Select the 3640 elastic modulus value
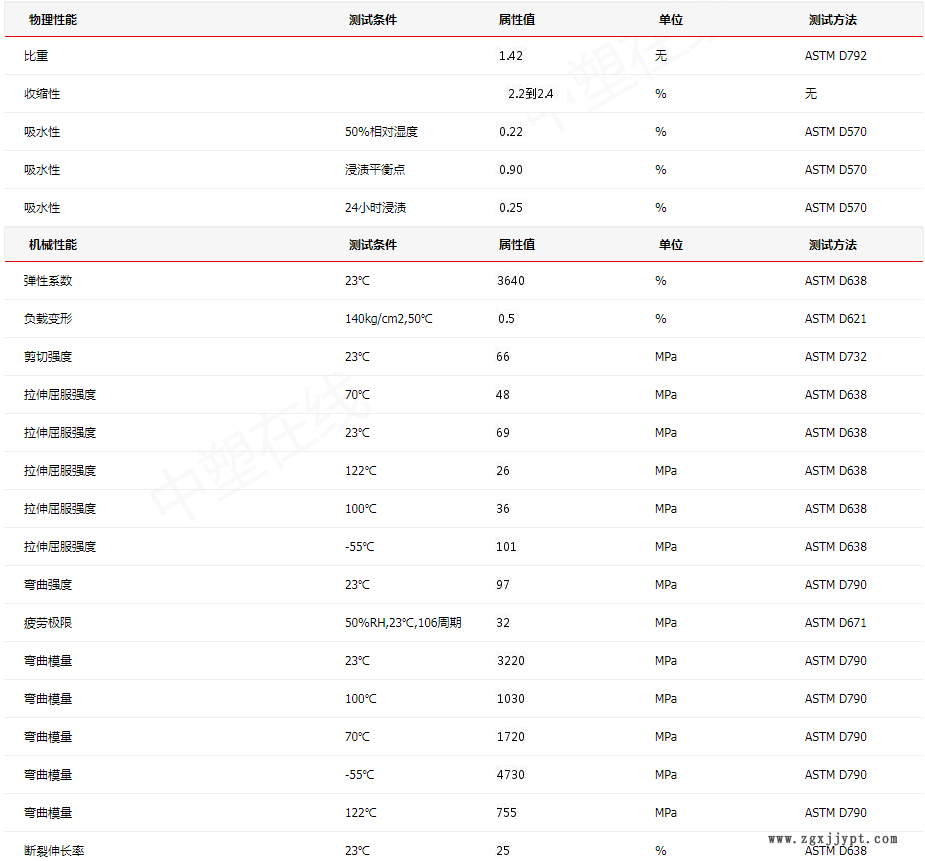This screenshot has width=925, height=861. coord(511,281)
